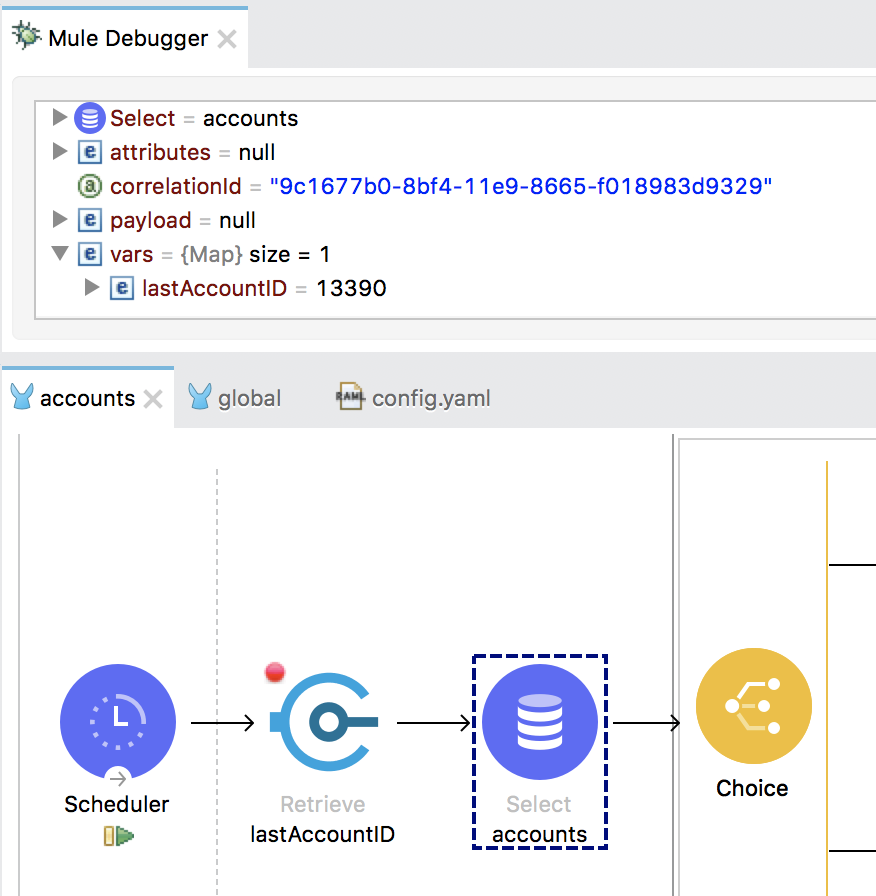The image size is (876, 896).
Task: Click the attributes entry icon
Action: click(90, 152)
